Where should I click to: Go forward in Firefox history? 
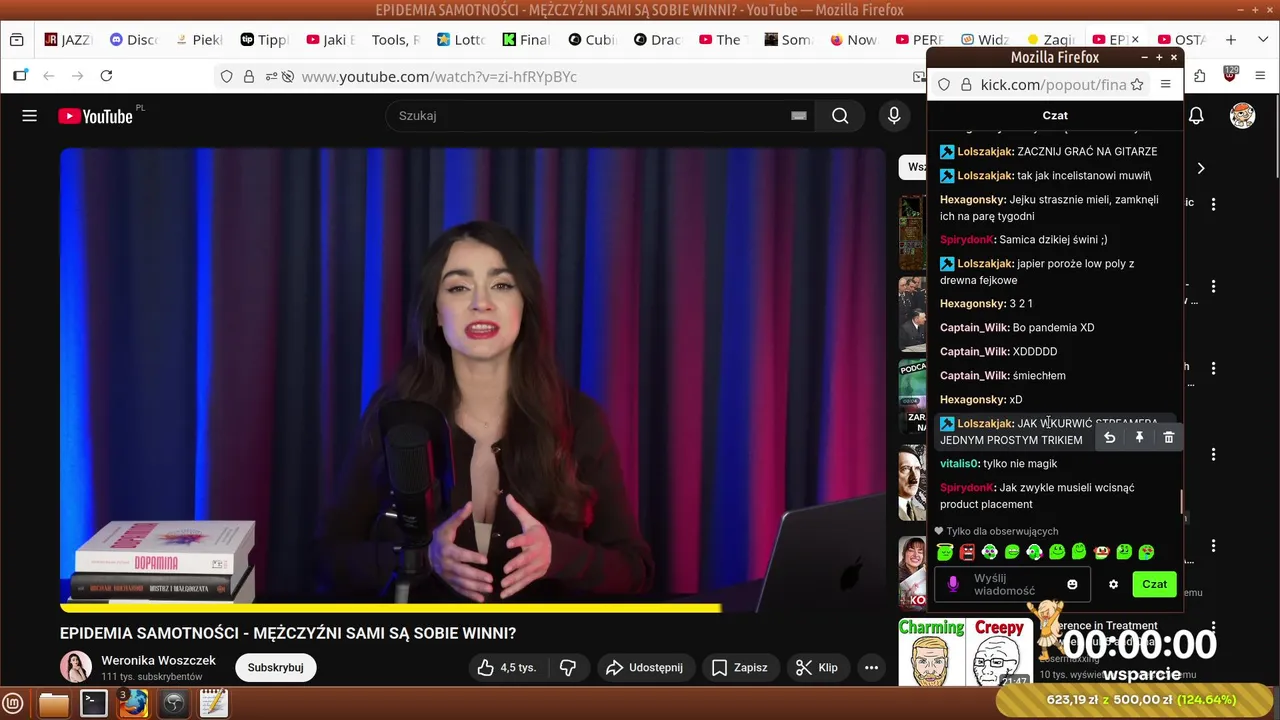77,76
